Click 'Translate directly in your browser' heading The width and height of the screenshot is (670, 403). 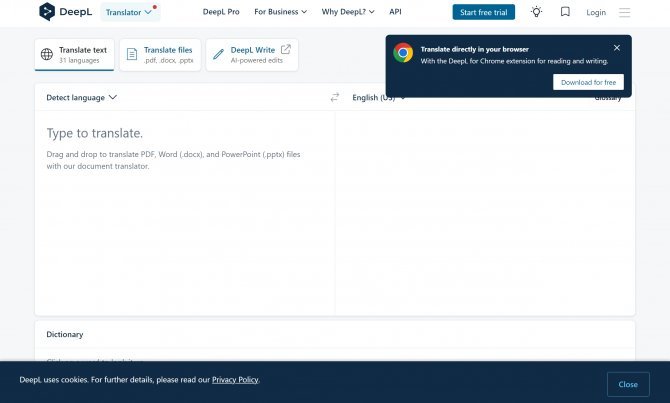(x=474, y=49)
